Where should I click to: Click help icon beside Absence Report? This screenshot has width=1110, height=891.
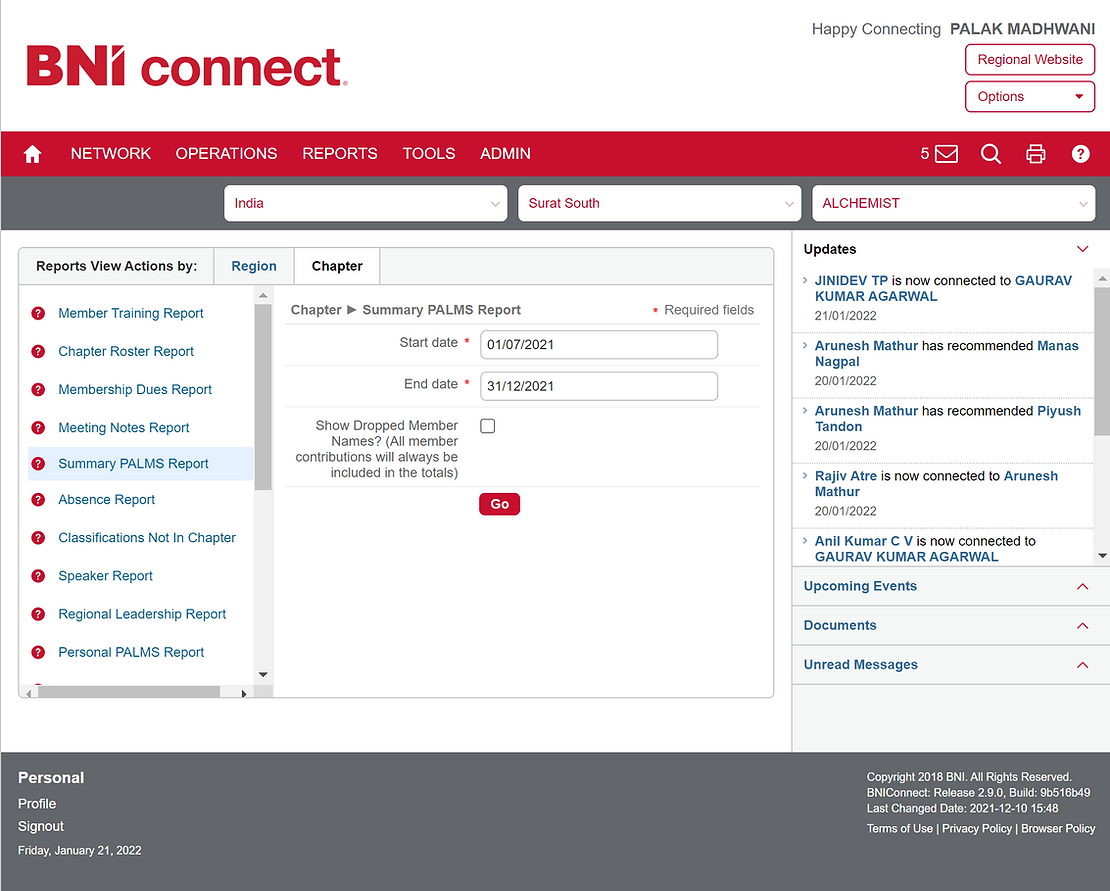point(38,500)
